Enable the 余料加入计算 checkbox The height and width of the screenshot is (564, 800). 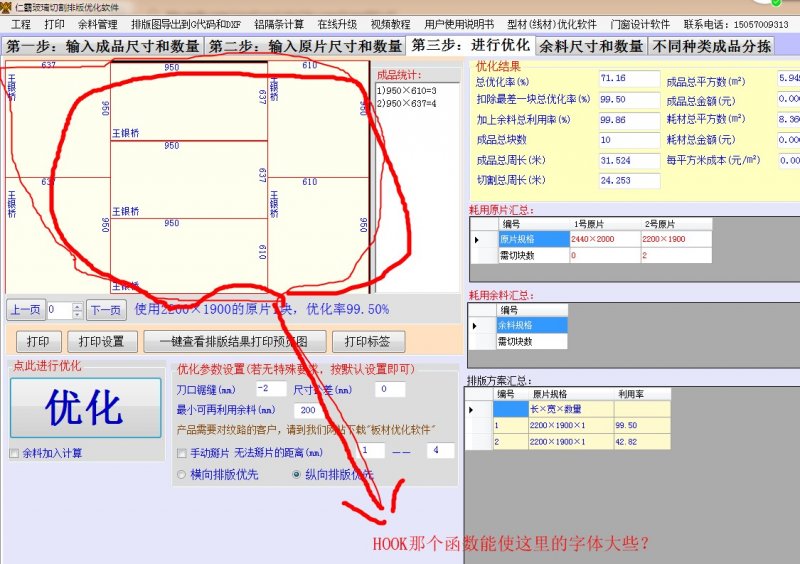click(x=14, y=453)
